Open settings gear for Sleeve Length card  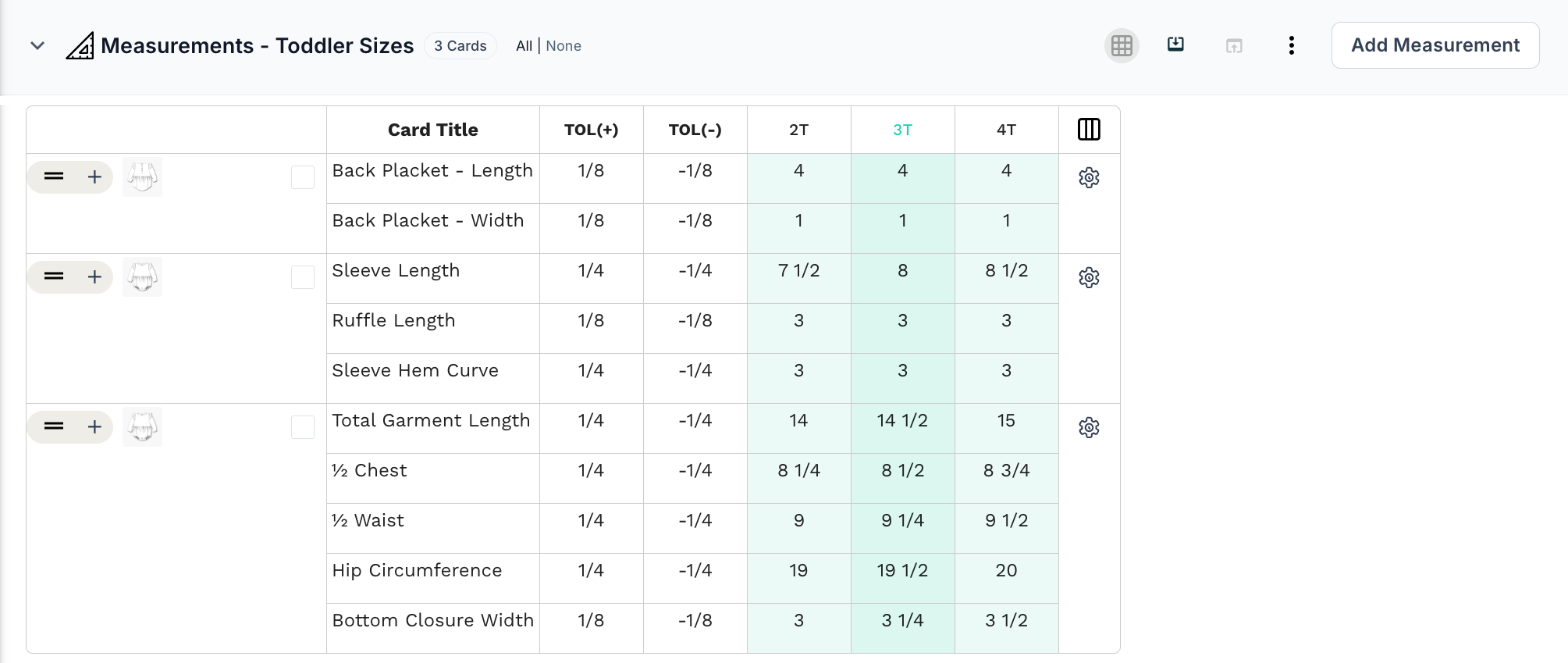click(x=1089, y=278)
